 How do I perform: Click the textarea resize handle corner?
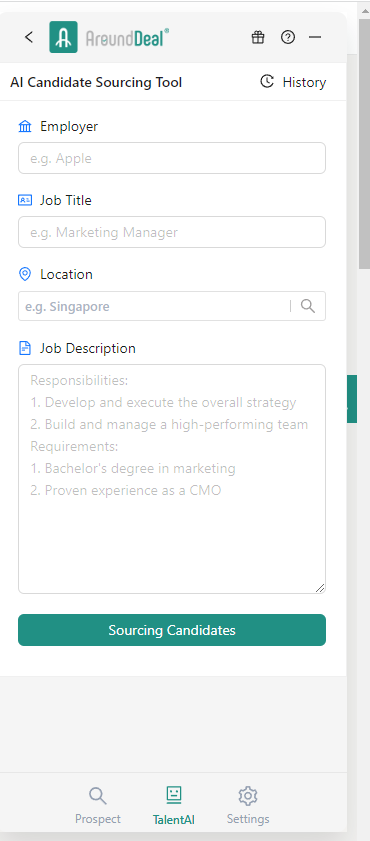(320, 588)
